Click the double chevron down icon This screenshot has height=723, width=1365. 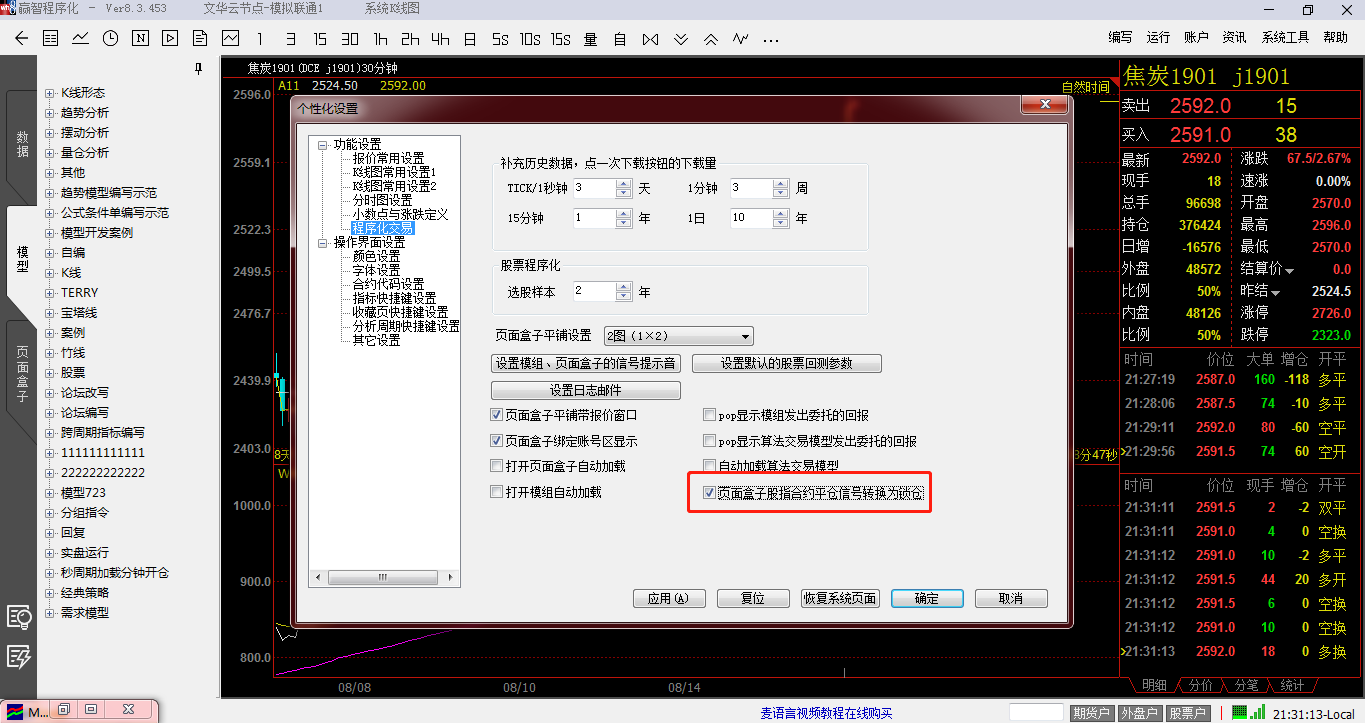[x=681, y=39]
